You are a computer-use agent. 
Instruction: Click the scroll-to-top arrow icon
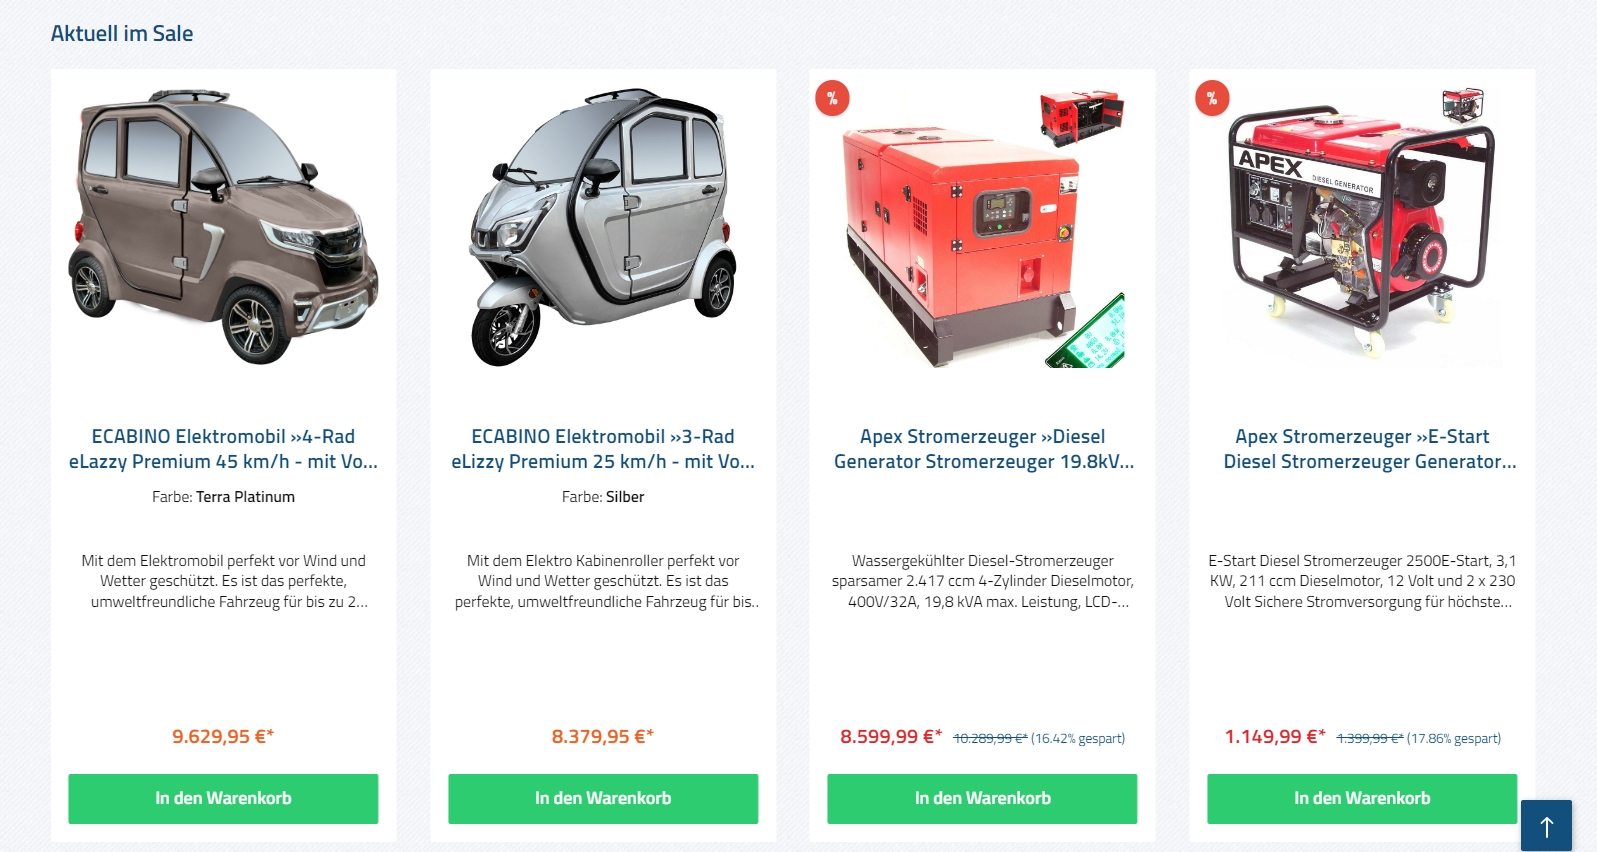click(x=1546, y=826)
